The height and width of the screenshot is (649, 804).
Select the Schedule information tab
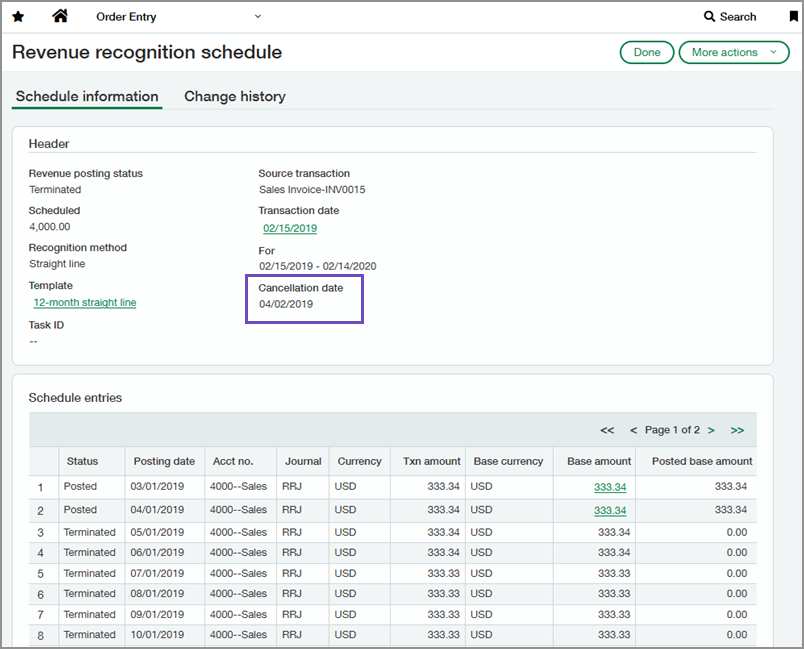(x=86, y=96)
